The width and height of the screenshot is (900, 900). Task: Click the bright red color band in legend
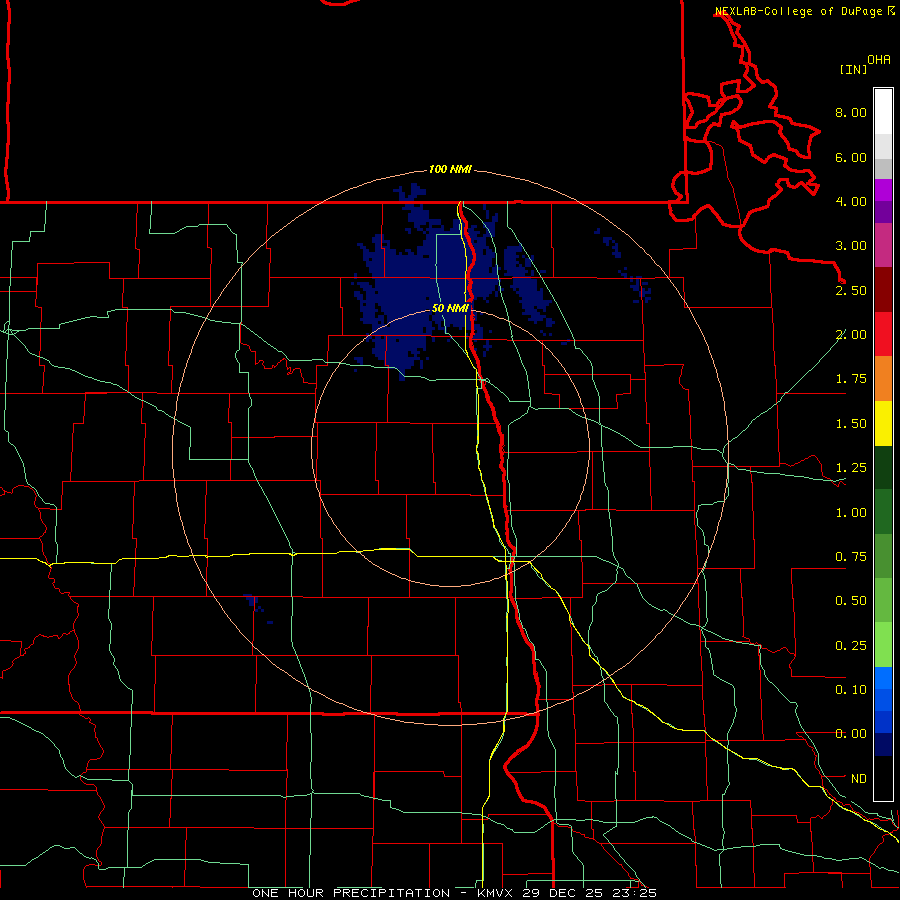click(x=883, y=335)
